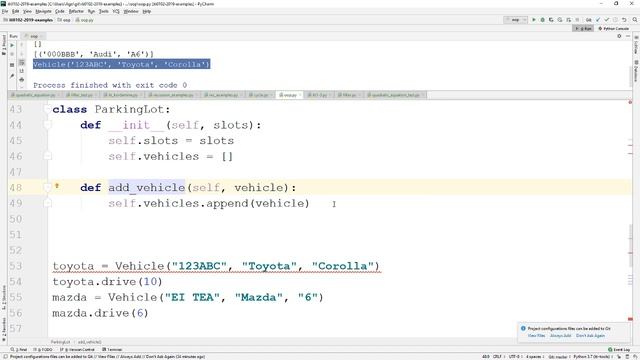Open the Find tool window
The image size is (640, 360).
coord(19,350)
